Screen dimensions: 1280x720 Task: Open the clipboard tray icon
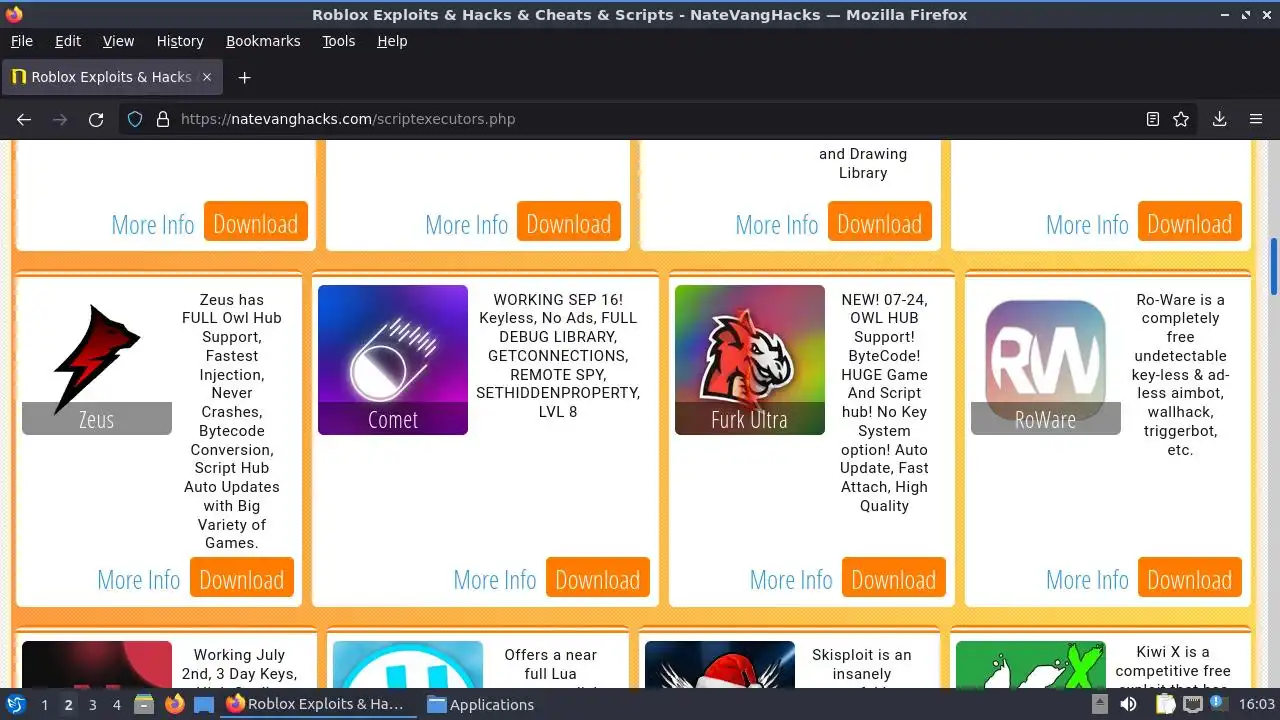[x=1166, y=704]
